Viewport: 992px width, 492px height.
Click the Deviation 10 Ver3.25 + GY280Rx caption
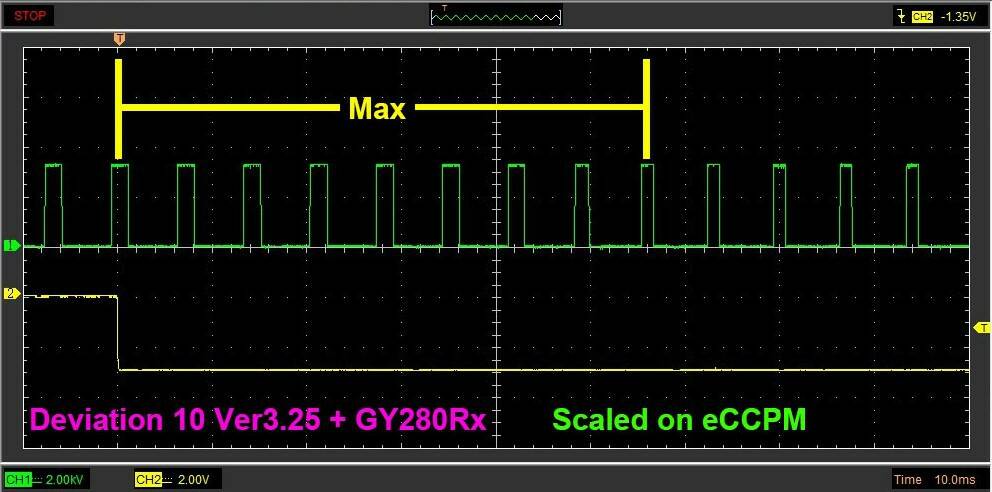click(258, 420)
